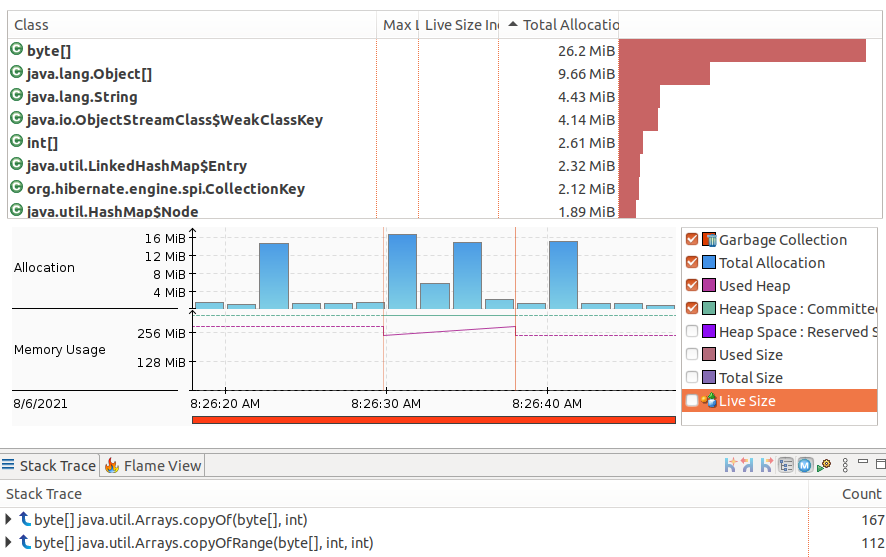Expand the Arrays.copyOf stack trace row
Viewport: 886px width, 557px height.
point(9,519)
